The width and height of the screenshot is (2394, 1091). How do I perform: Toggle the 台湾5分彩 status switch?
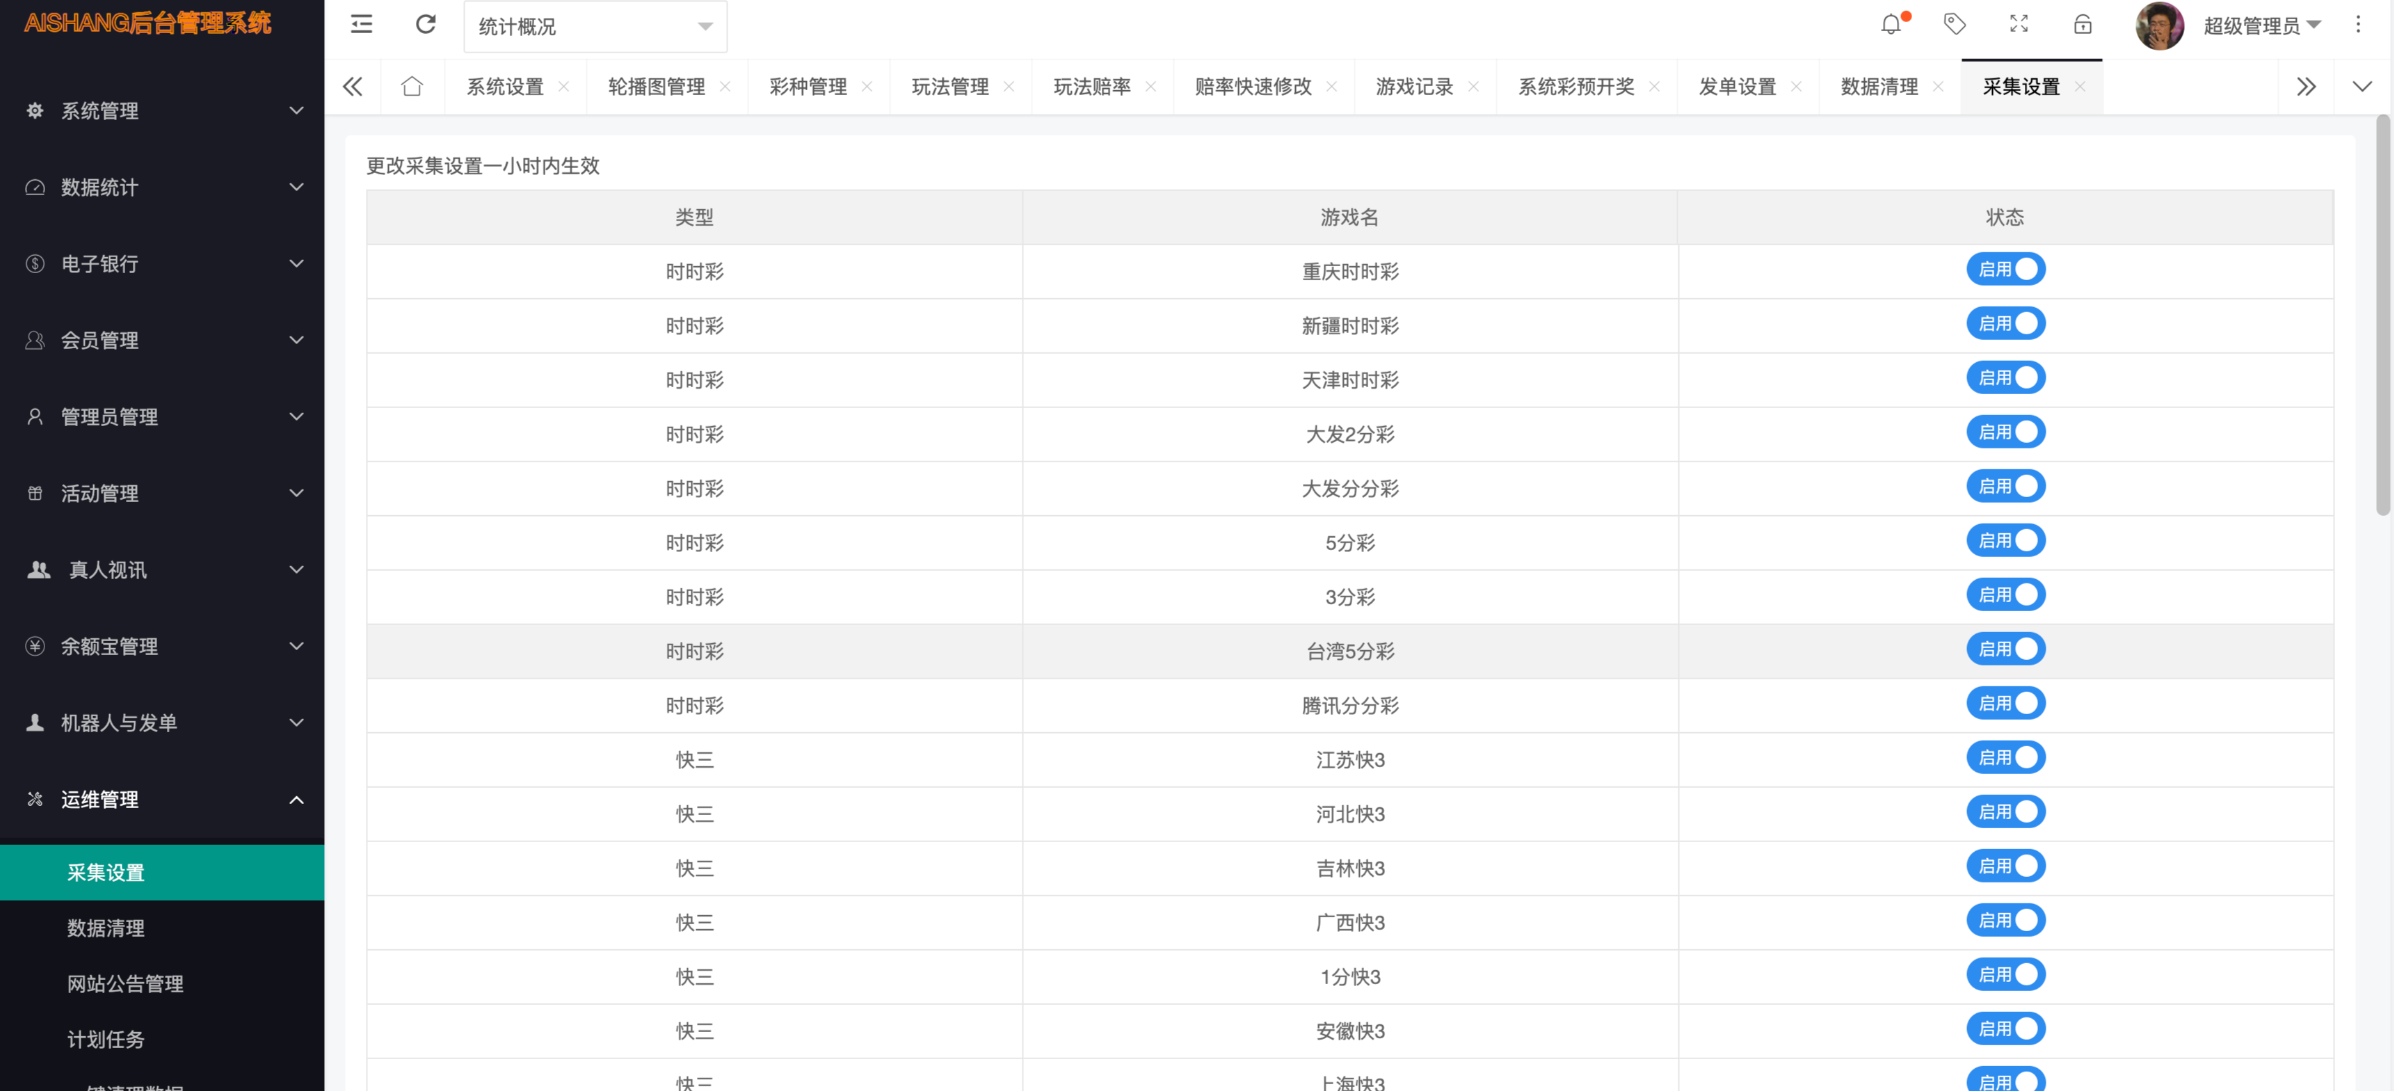click(2005, 650)
